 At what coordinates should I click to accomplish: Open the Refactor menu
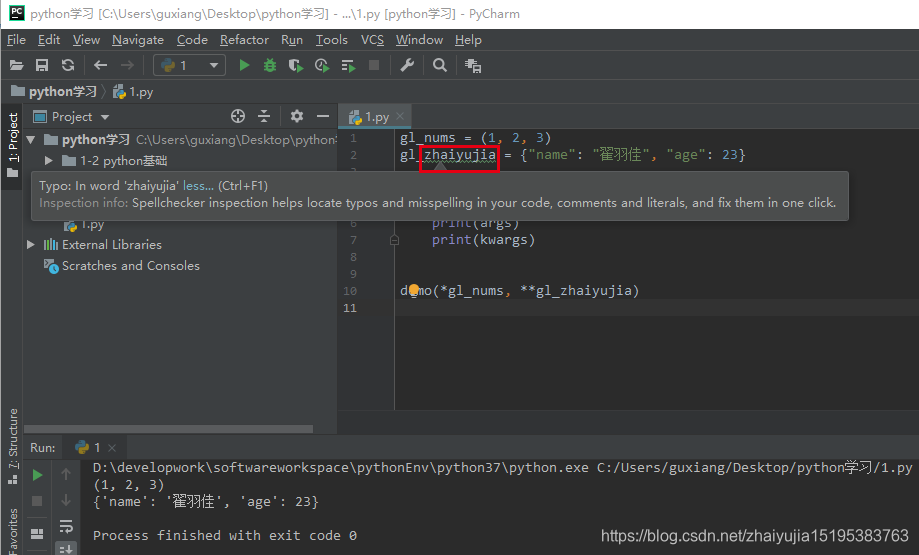tap(244, 40)
